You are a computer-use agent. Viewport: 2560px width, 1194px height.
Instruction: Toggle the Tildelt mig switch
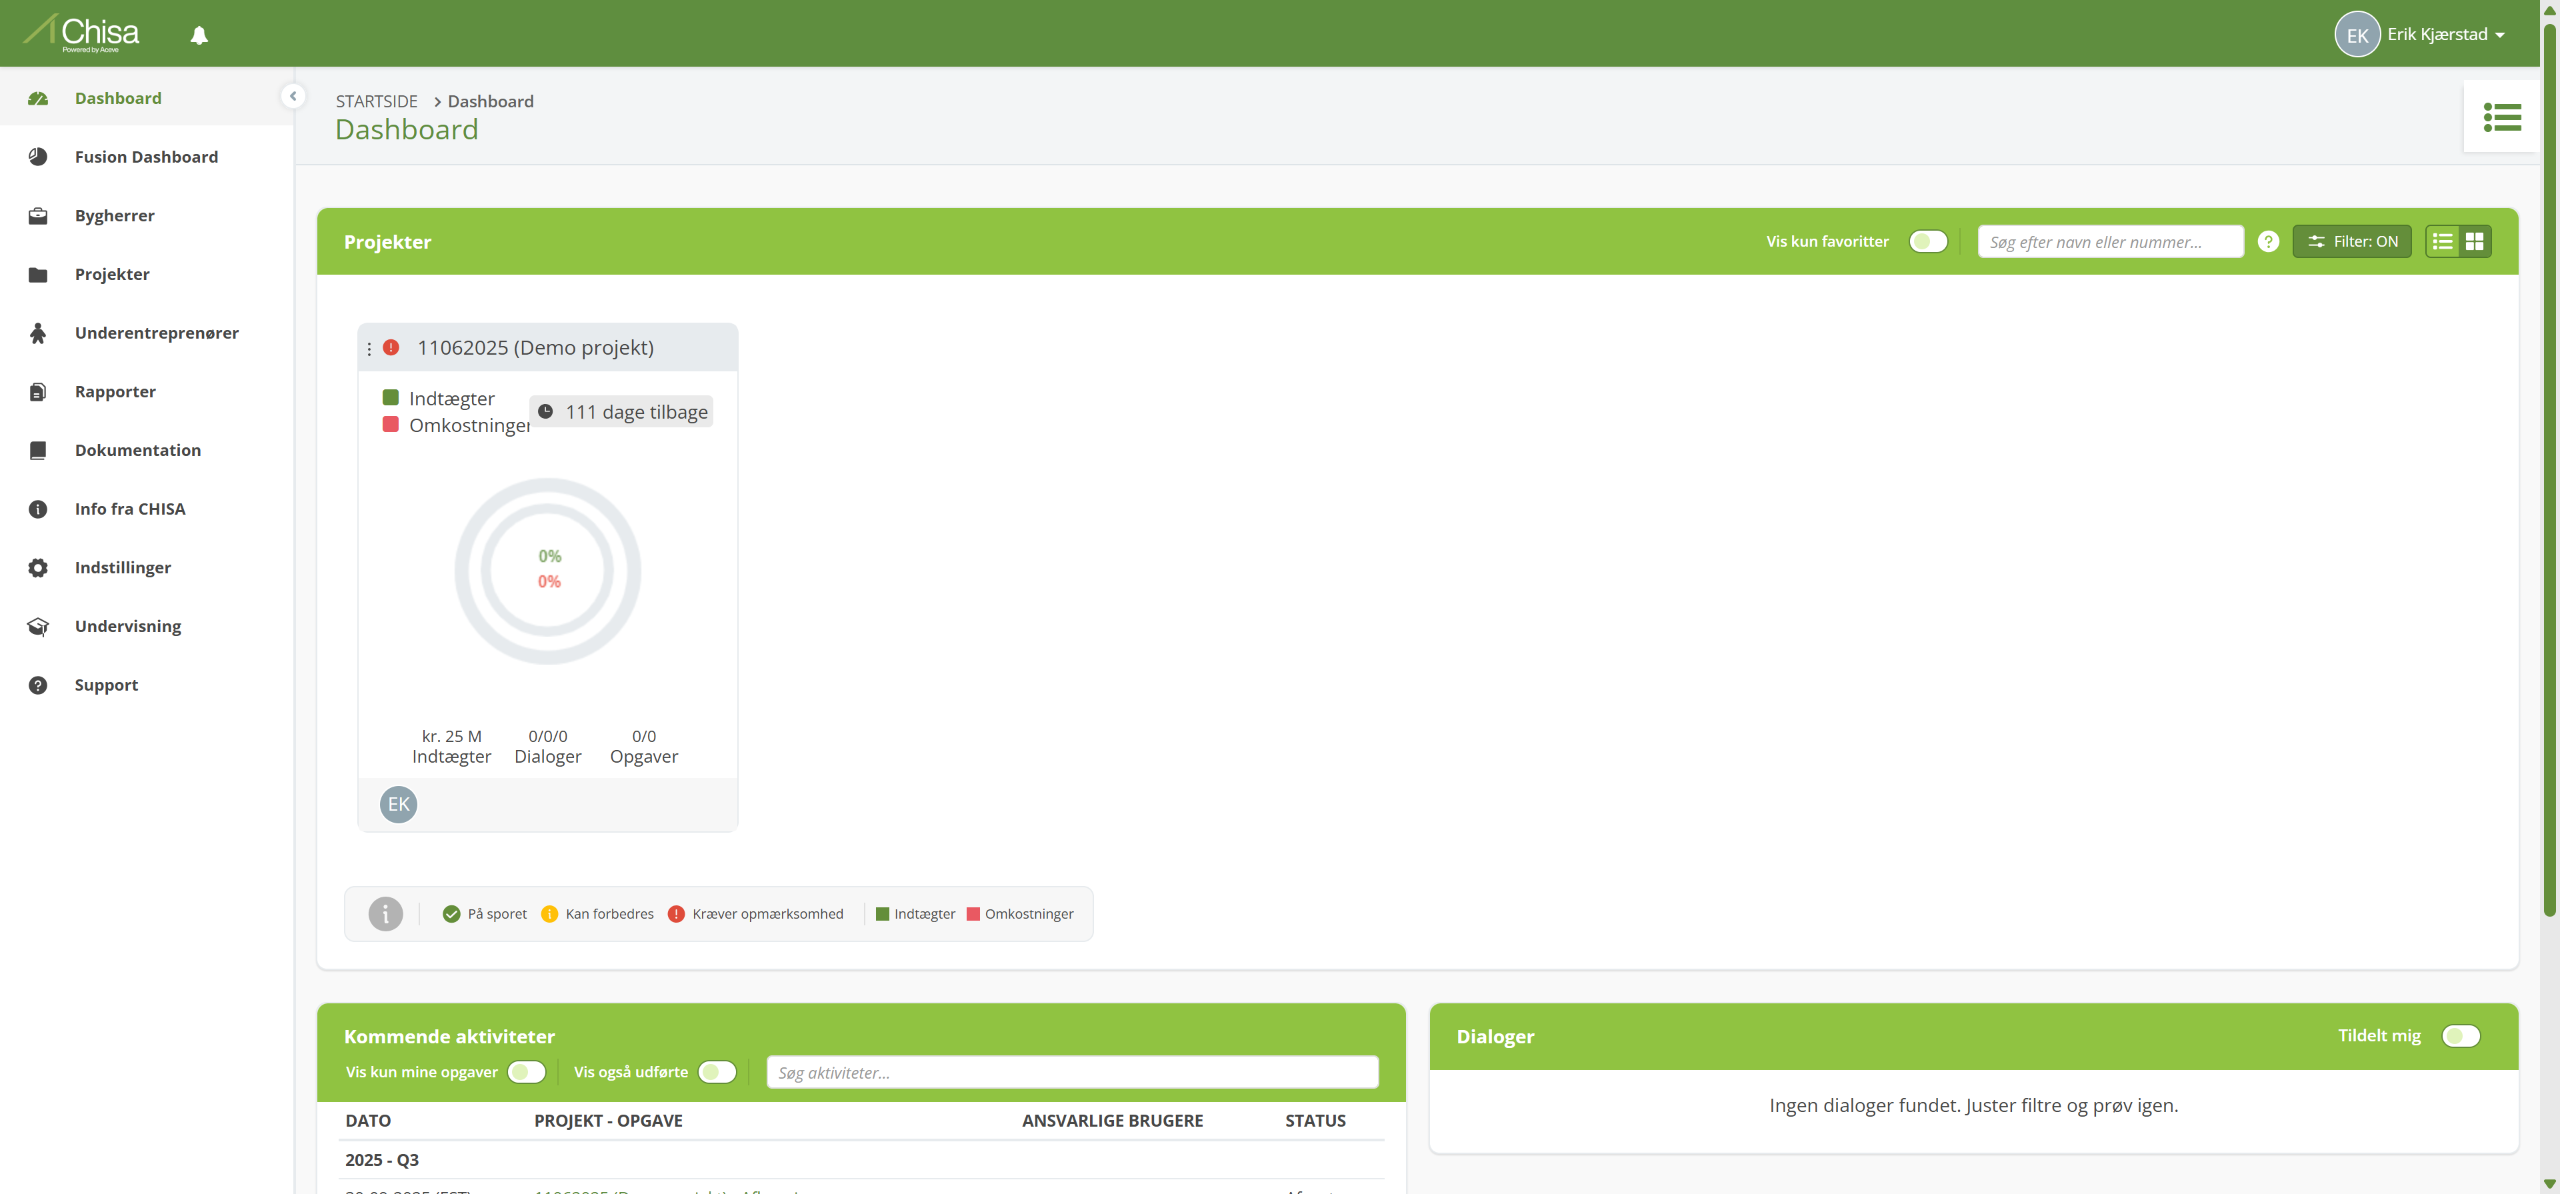click(2460, 1035)
